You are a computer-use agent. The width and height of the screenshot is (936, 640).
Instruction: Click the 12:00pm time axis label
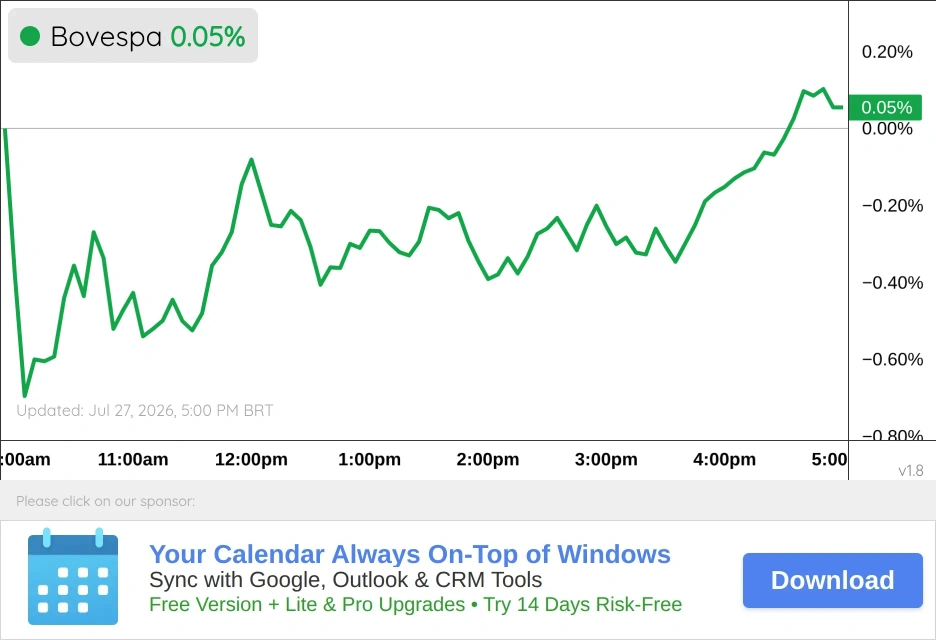pyautogui.click(x=251, y=459)
